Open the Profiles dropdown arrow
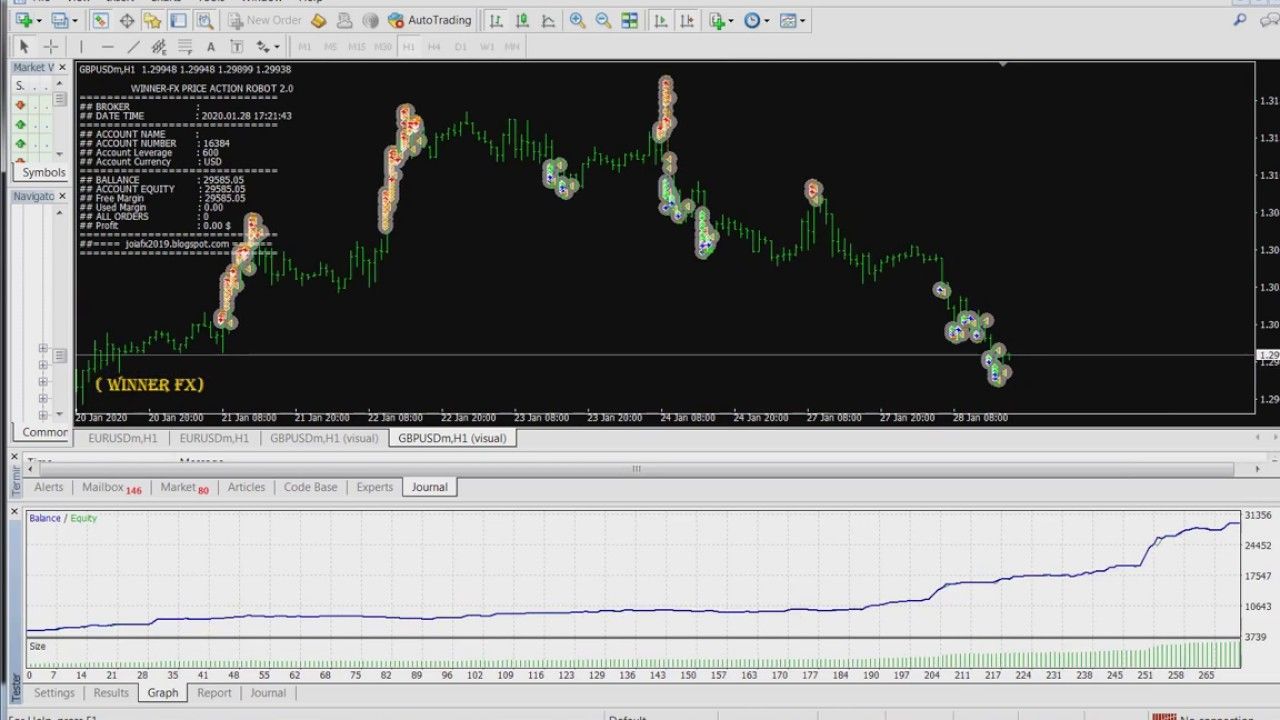Screen dimensions: 1280x720 [75, 20]
